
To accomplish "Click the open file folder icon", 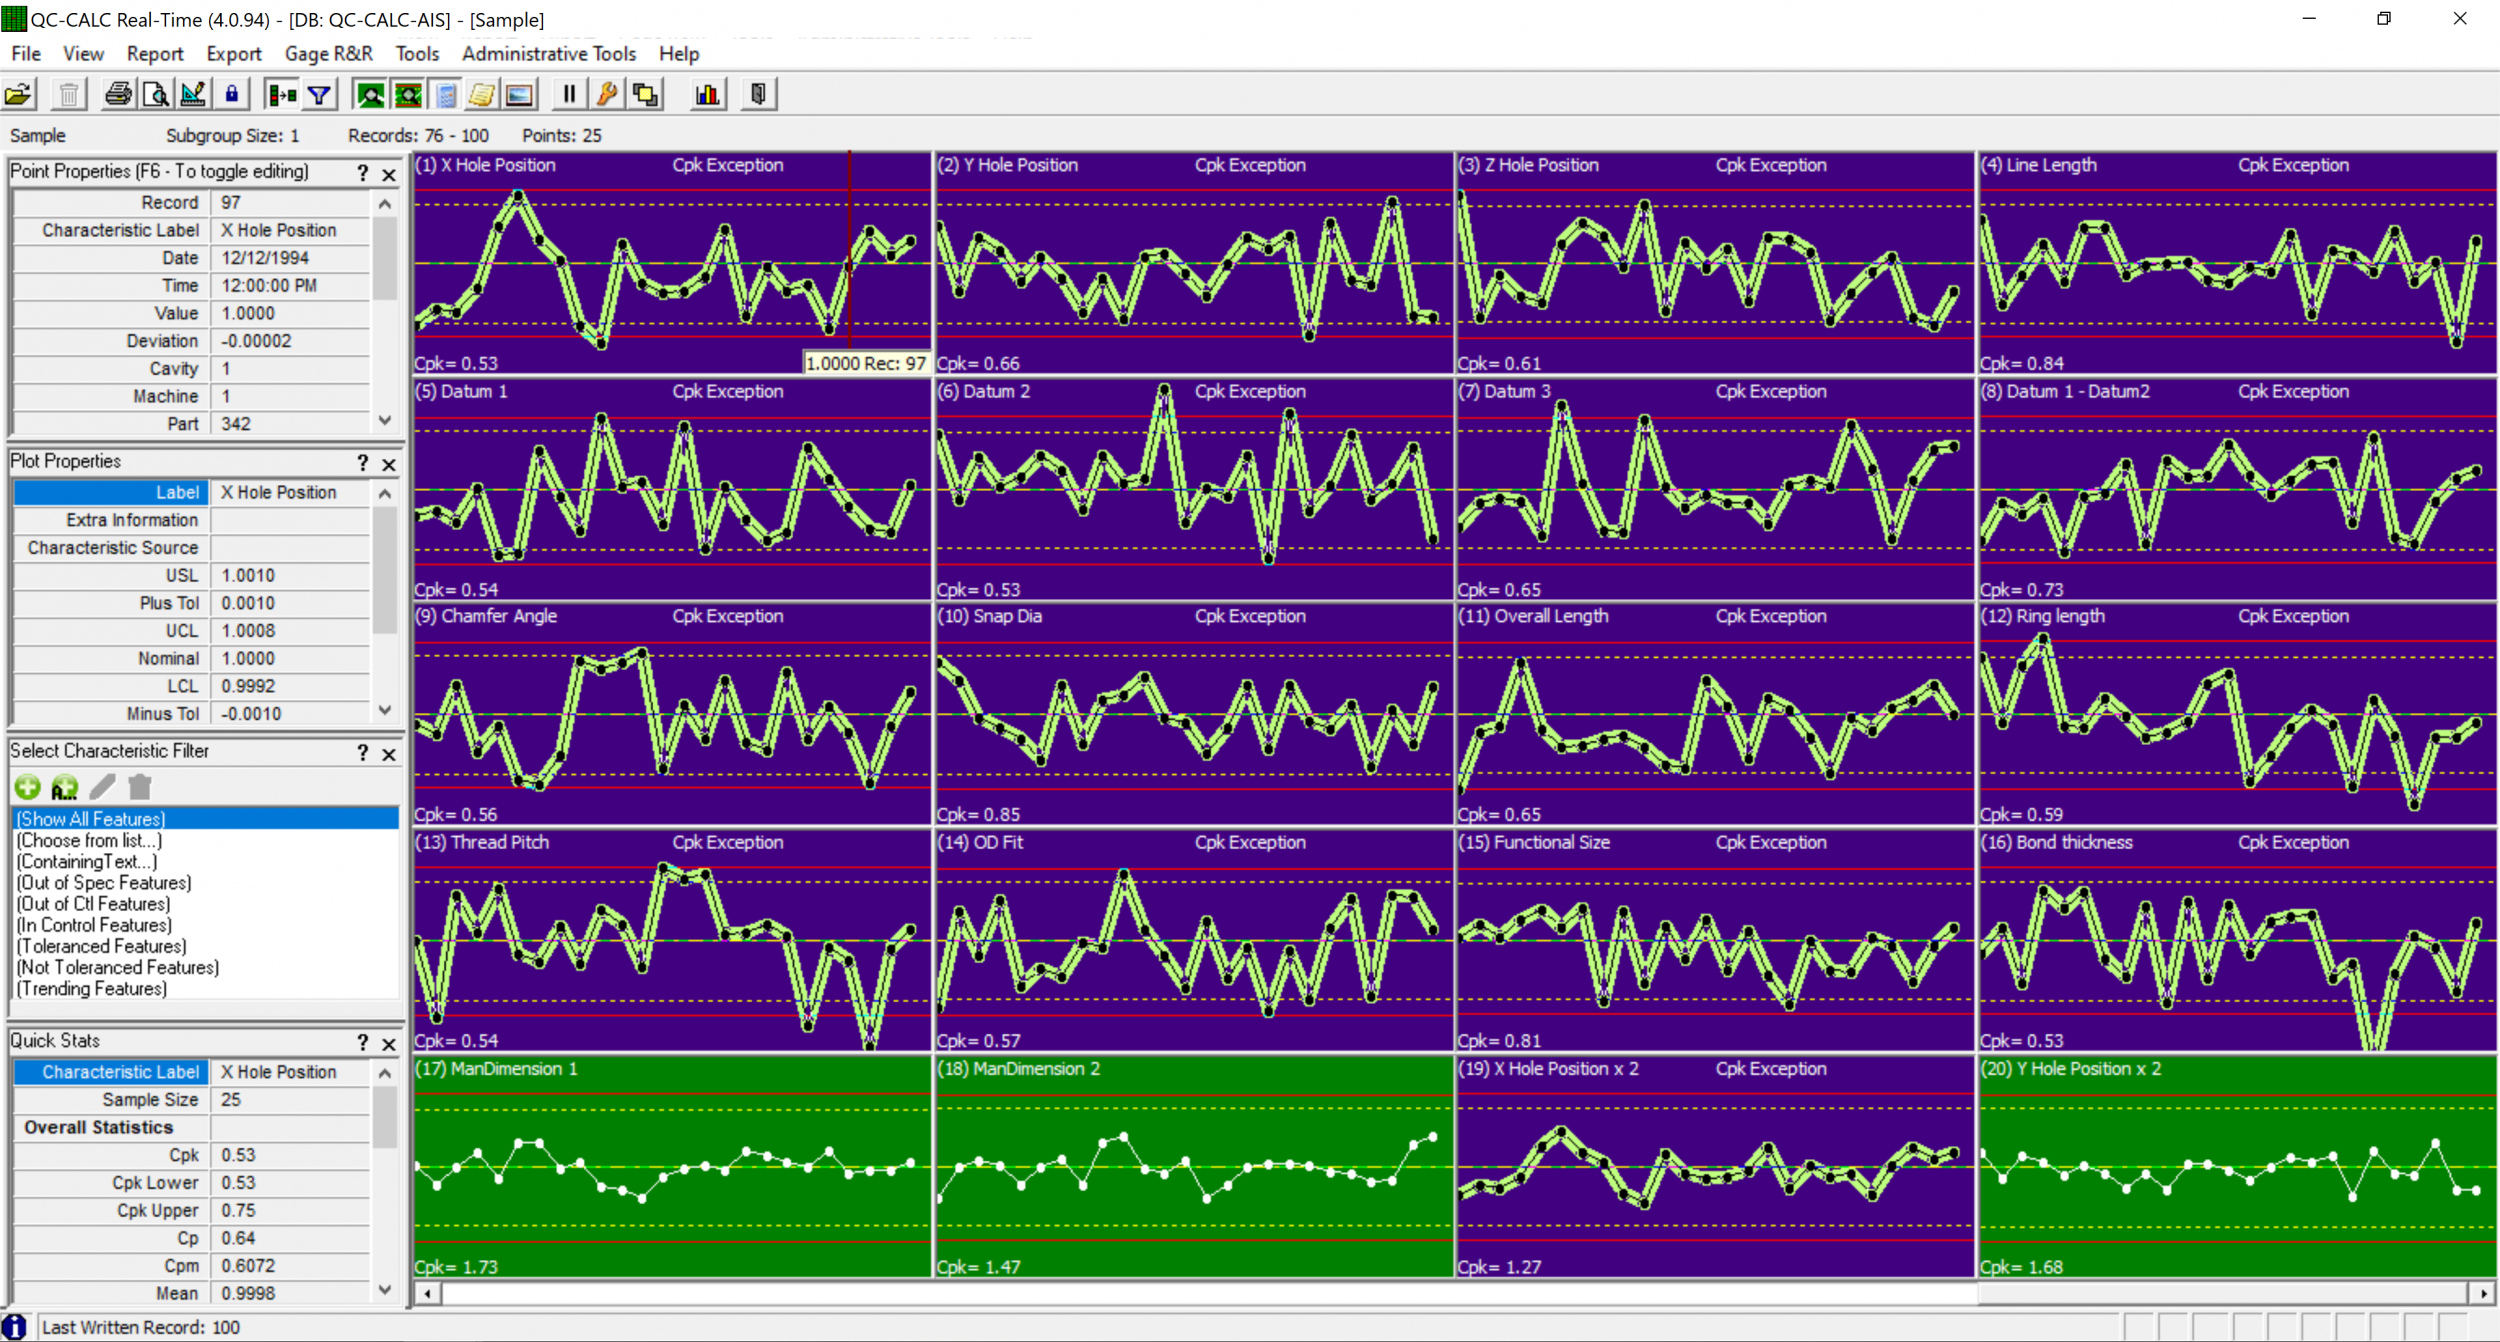I will 19,95.
